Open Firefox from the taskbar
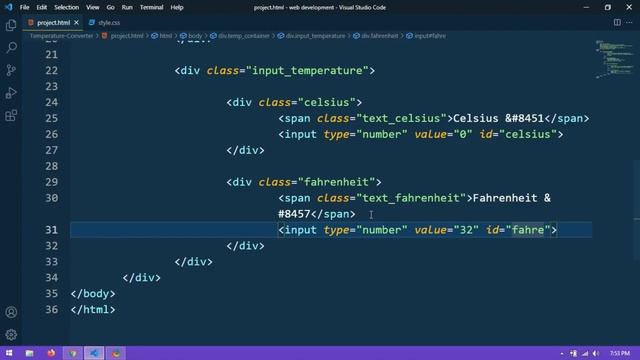The width and height of the screenshot is (640, 360). coord(51,353)
